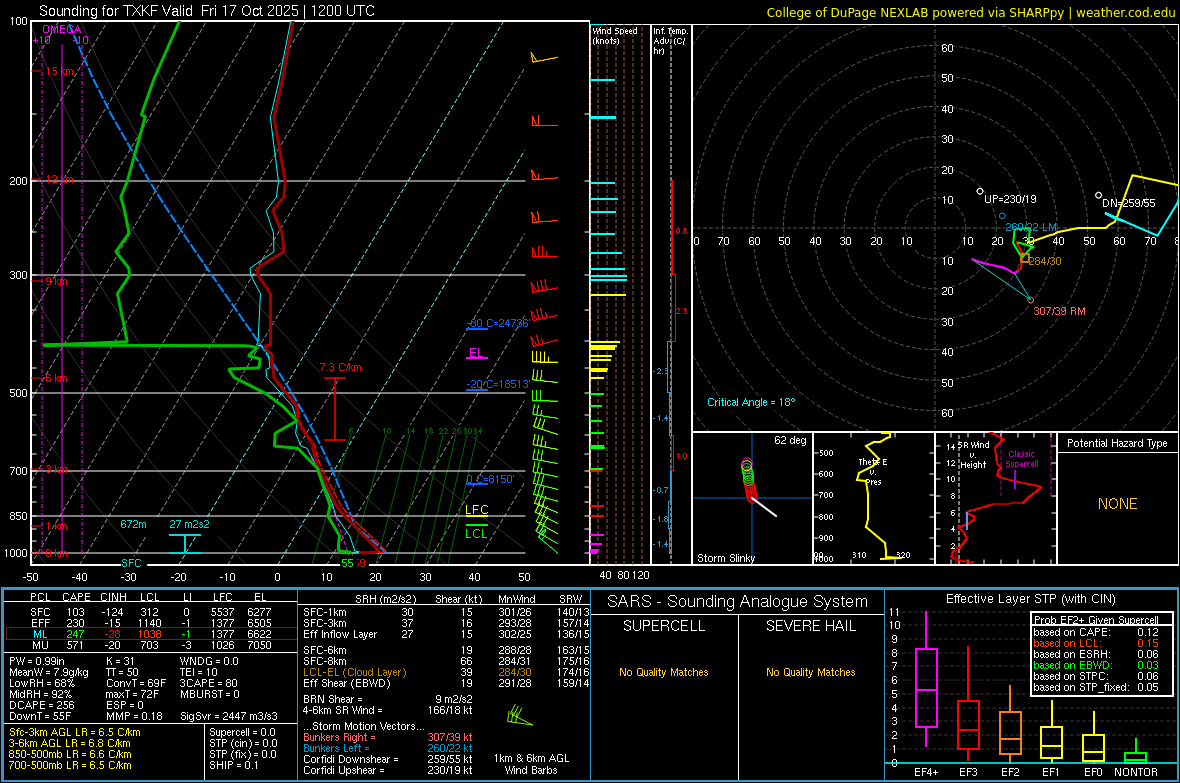Click the 12 km height marker
Screen dimensions: 1180x783
[59, 179]
